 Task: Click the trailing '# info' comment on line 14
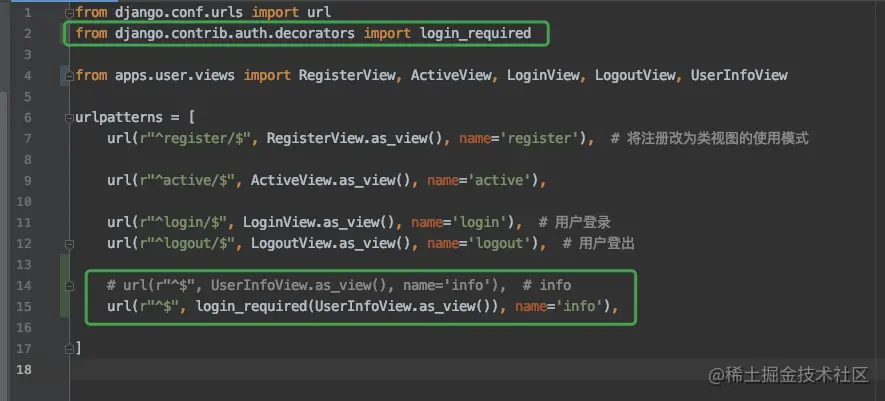[547, 286]
